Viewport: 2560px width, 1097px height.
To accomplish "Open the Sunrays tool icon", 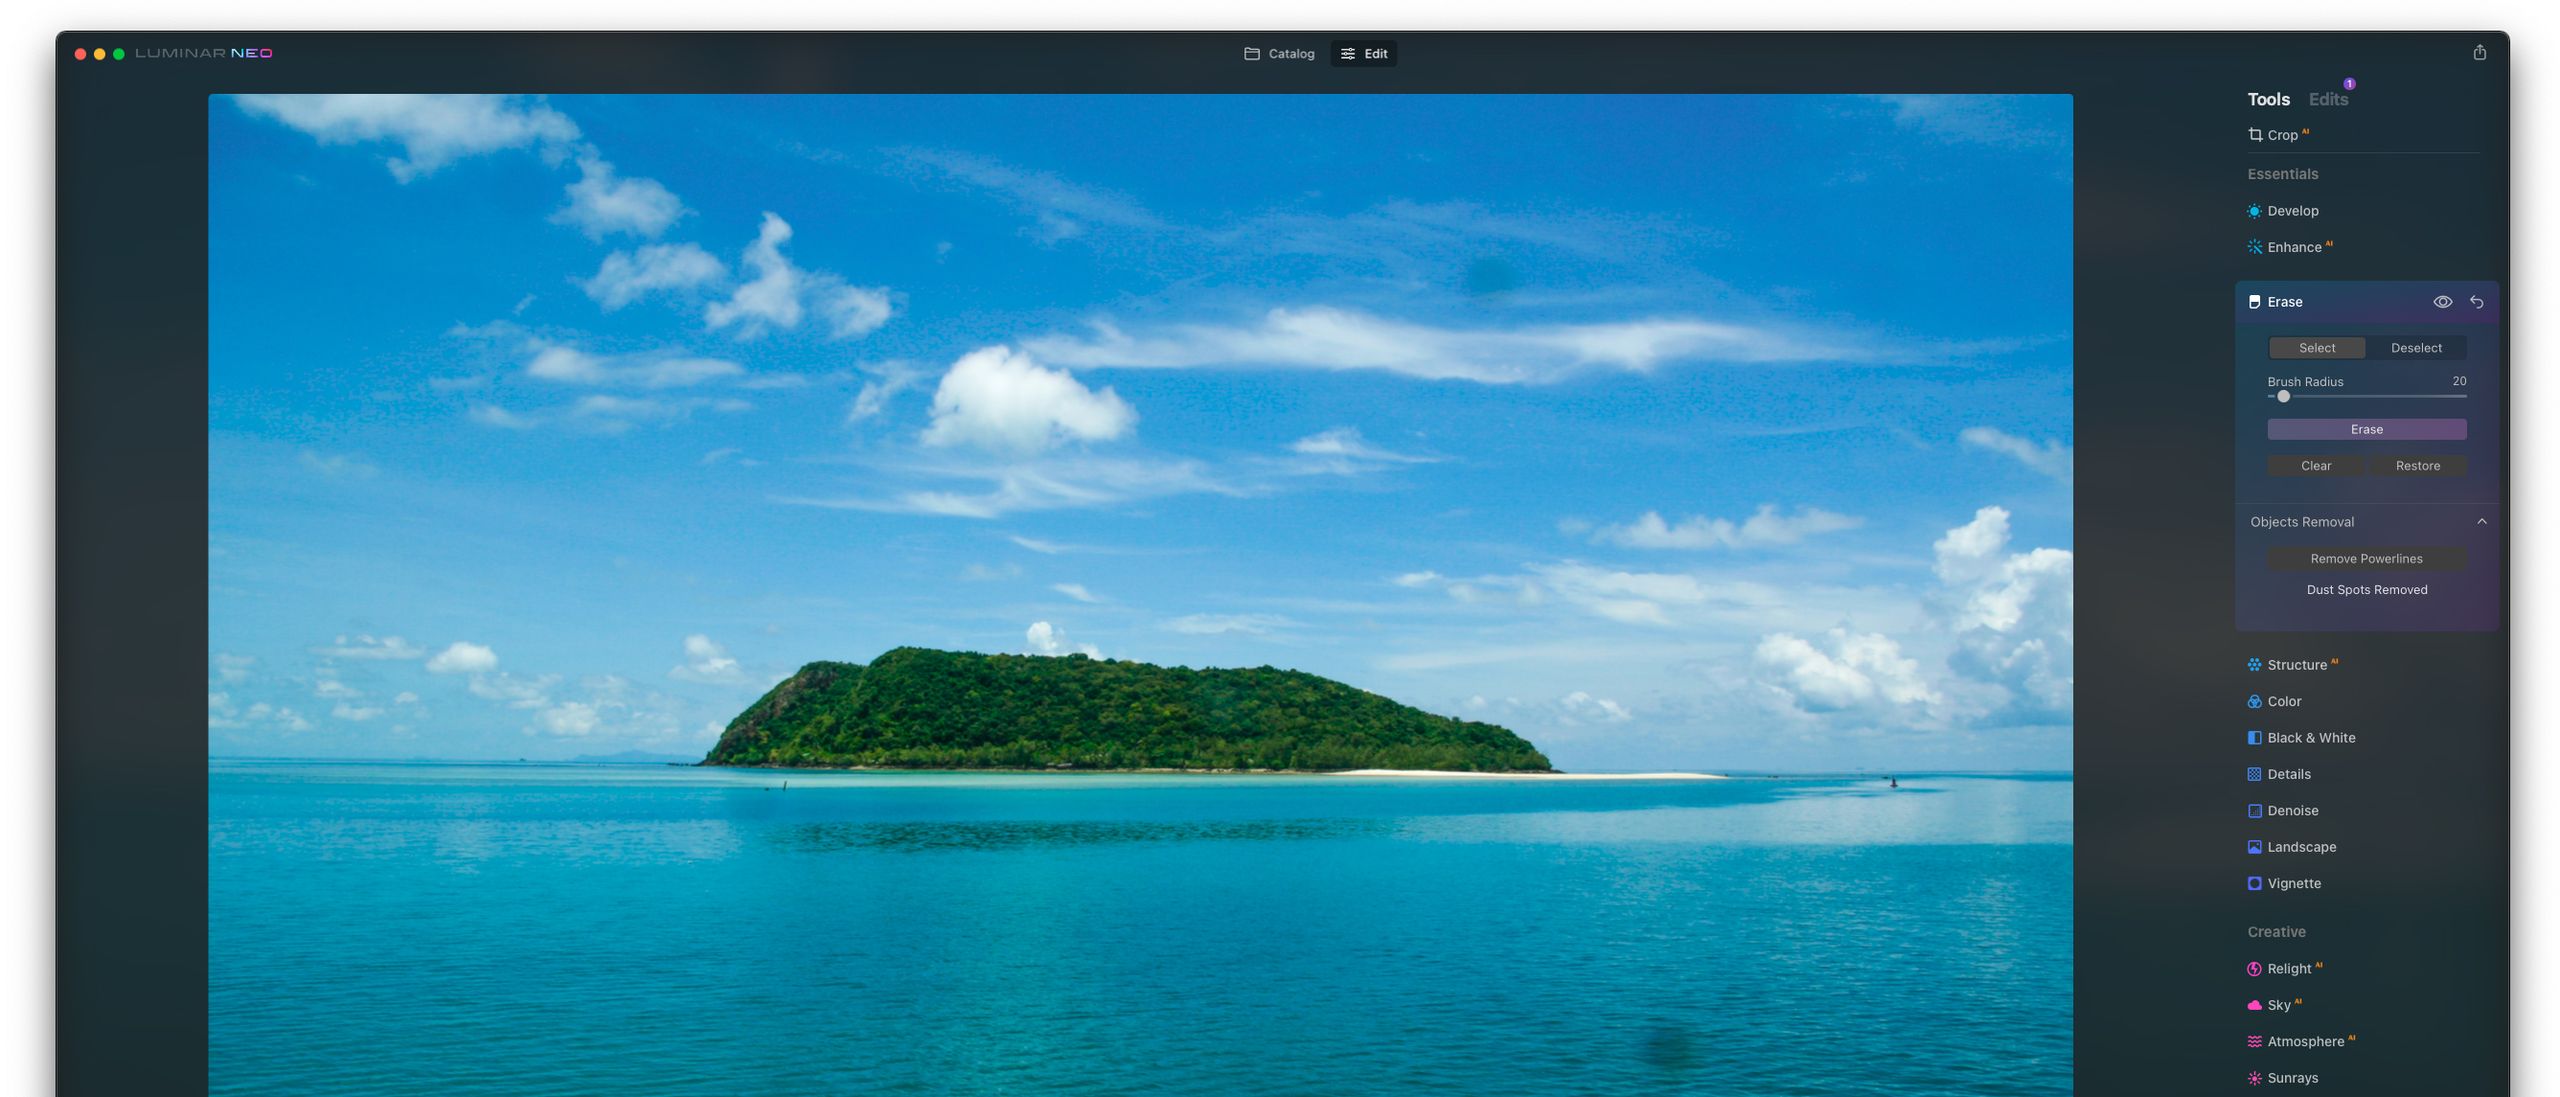I will pyautogui.click(x=2255, y=1078).
